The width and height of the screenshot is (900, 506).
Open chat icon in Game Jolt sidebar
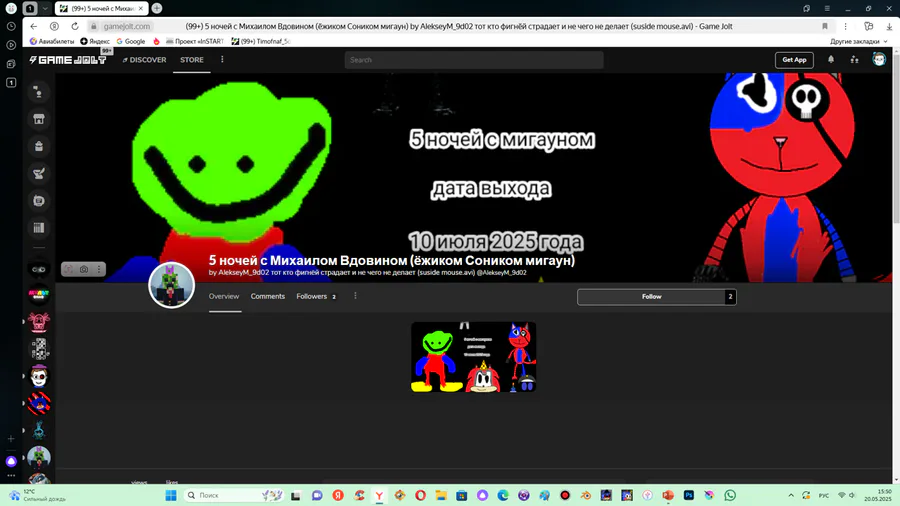coord(39,92)
